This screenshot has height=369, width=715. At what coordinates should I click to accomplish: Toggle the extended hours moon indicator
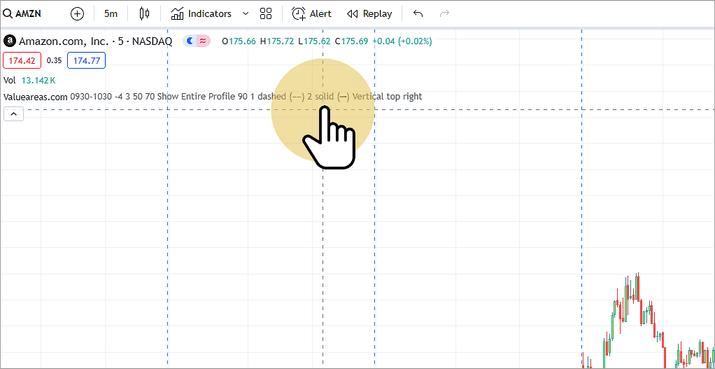(190, 41)
